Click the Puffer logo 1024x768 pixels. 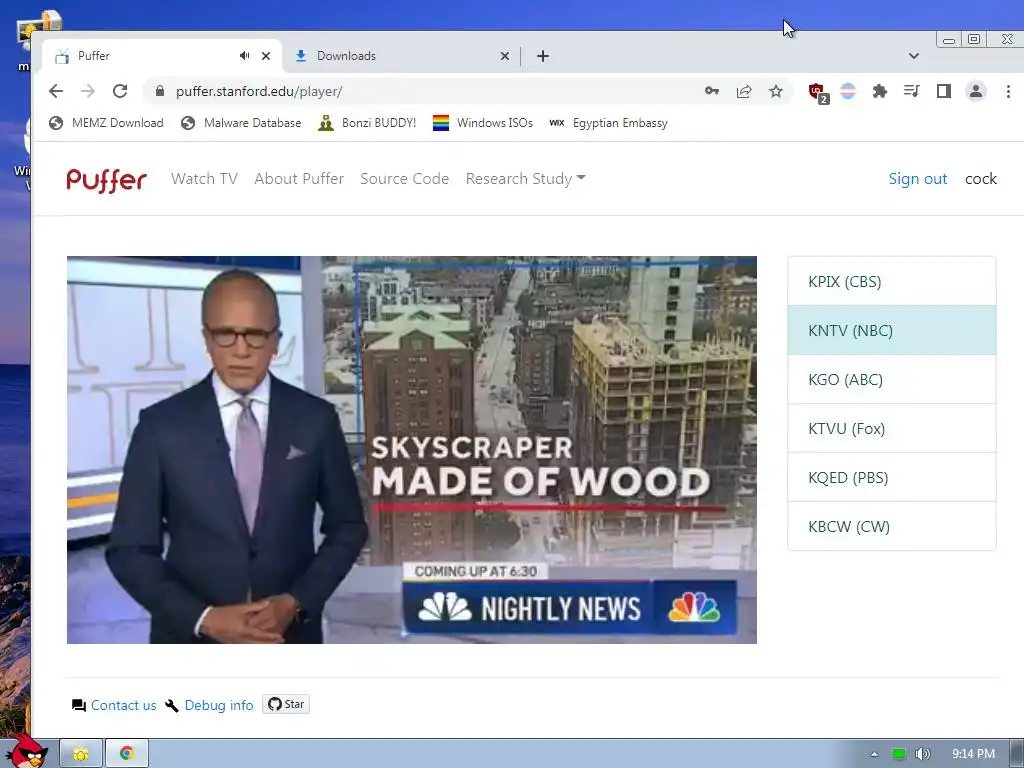pyautogui.click(x=106, y=180)
